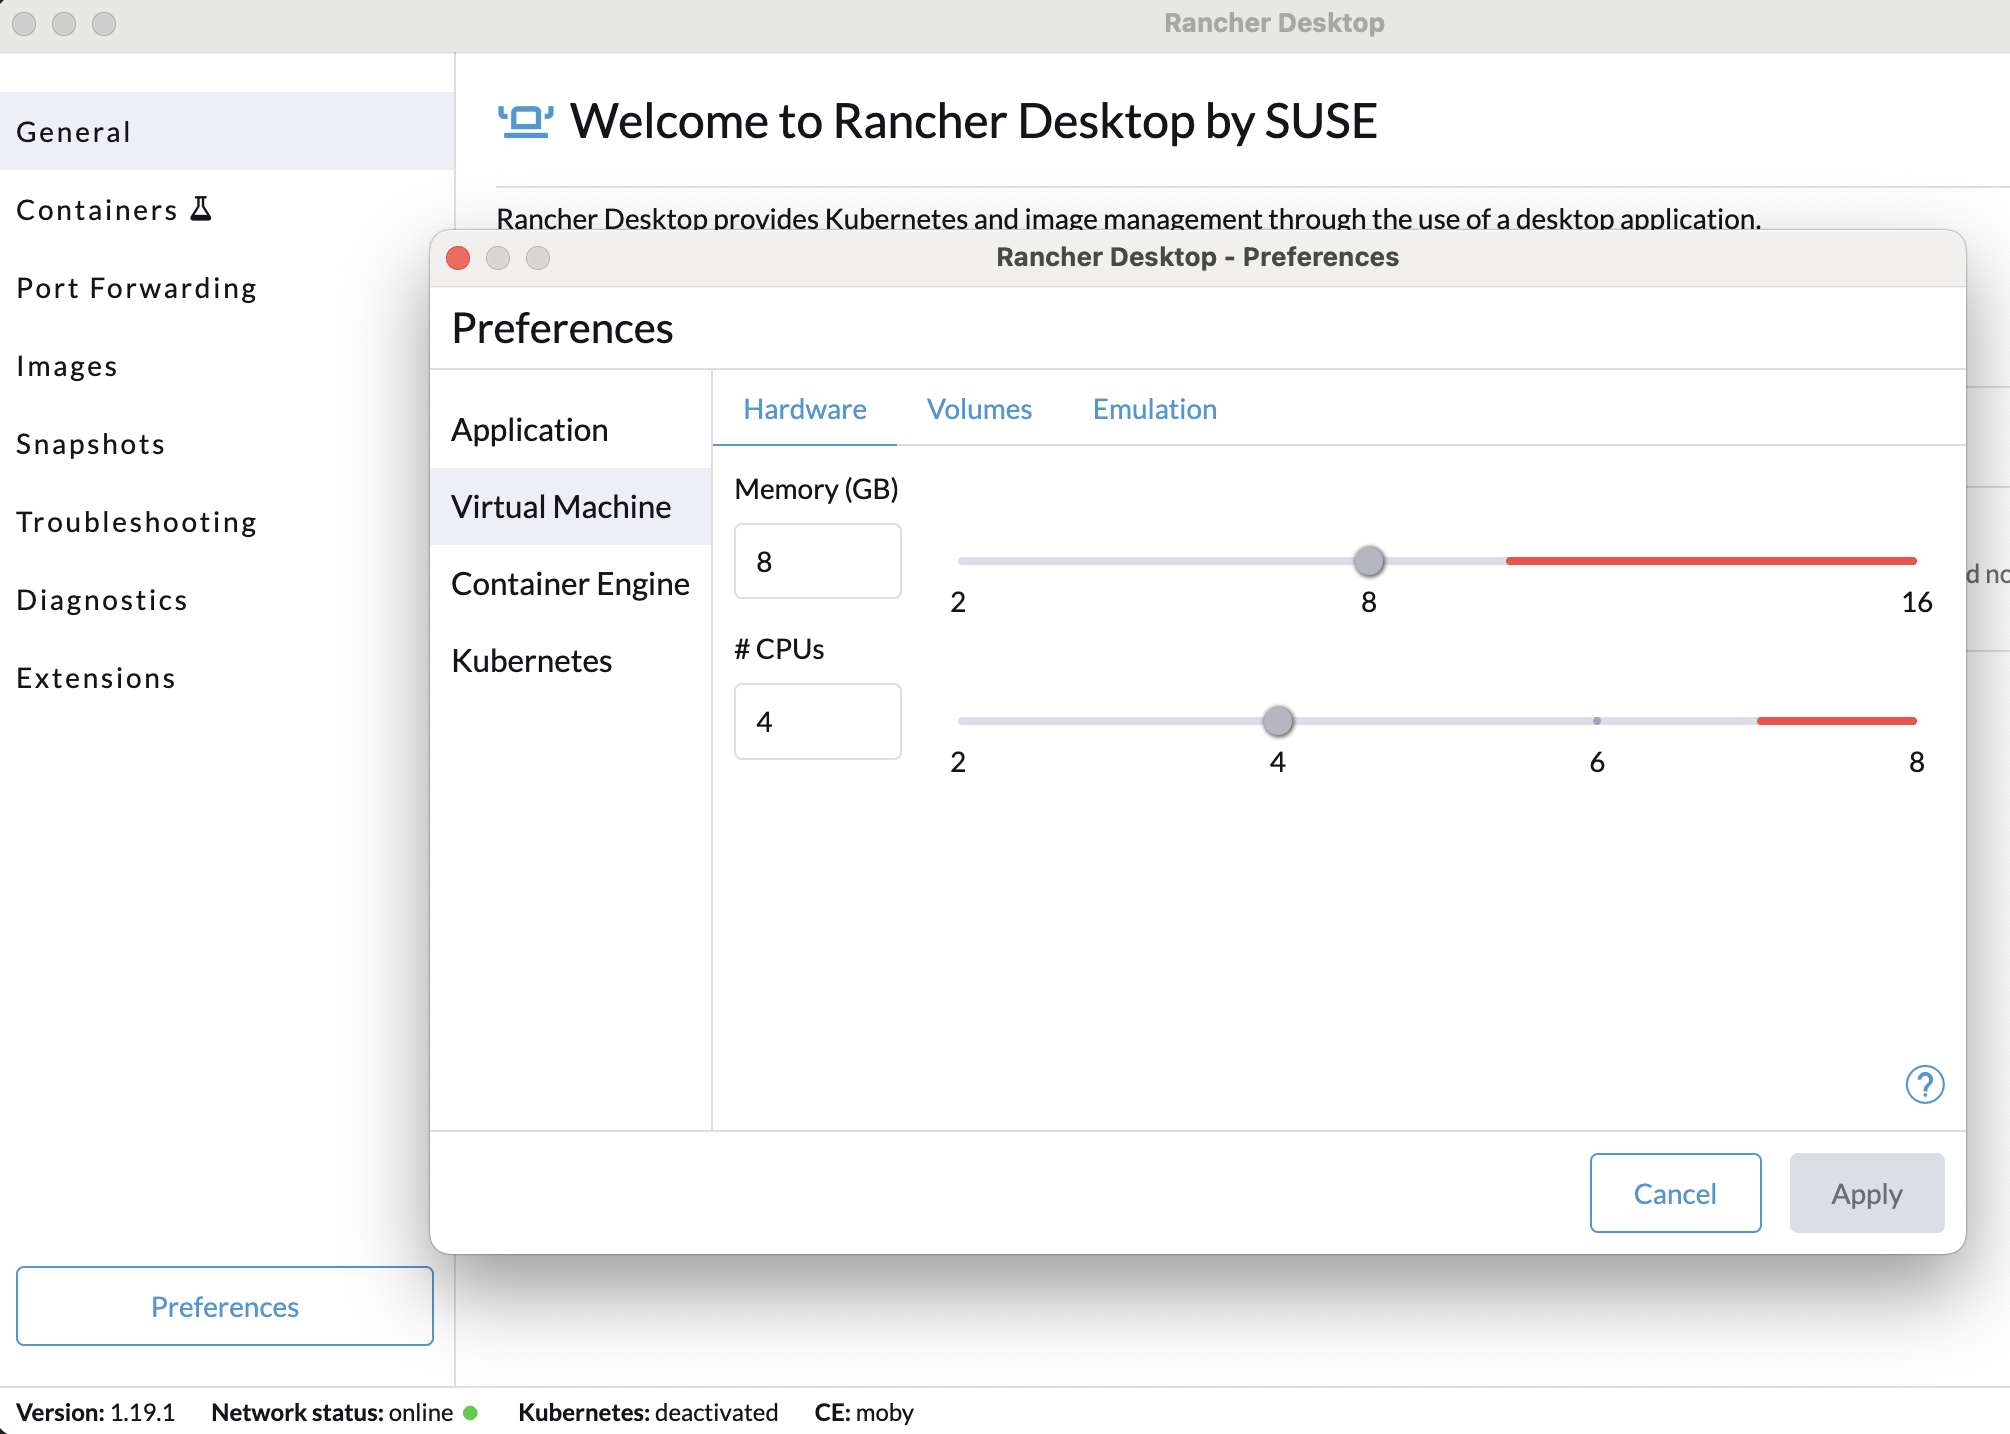Select Container Engine in preferences sidebar
The width and height of the screenshot is (2010, 1434).
point(570,584)
